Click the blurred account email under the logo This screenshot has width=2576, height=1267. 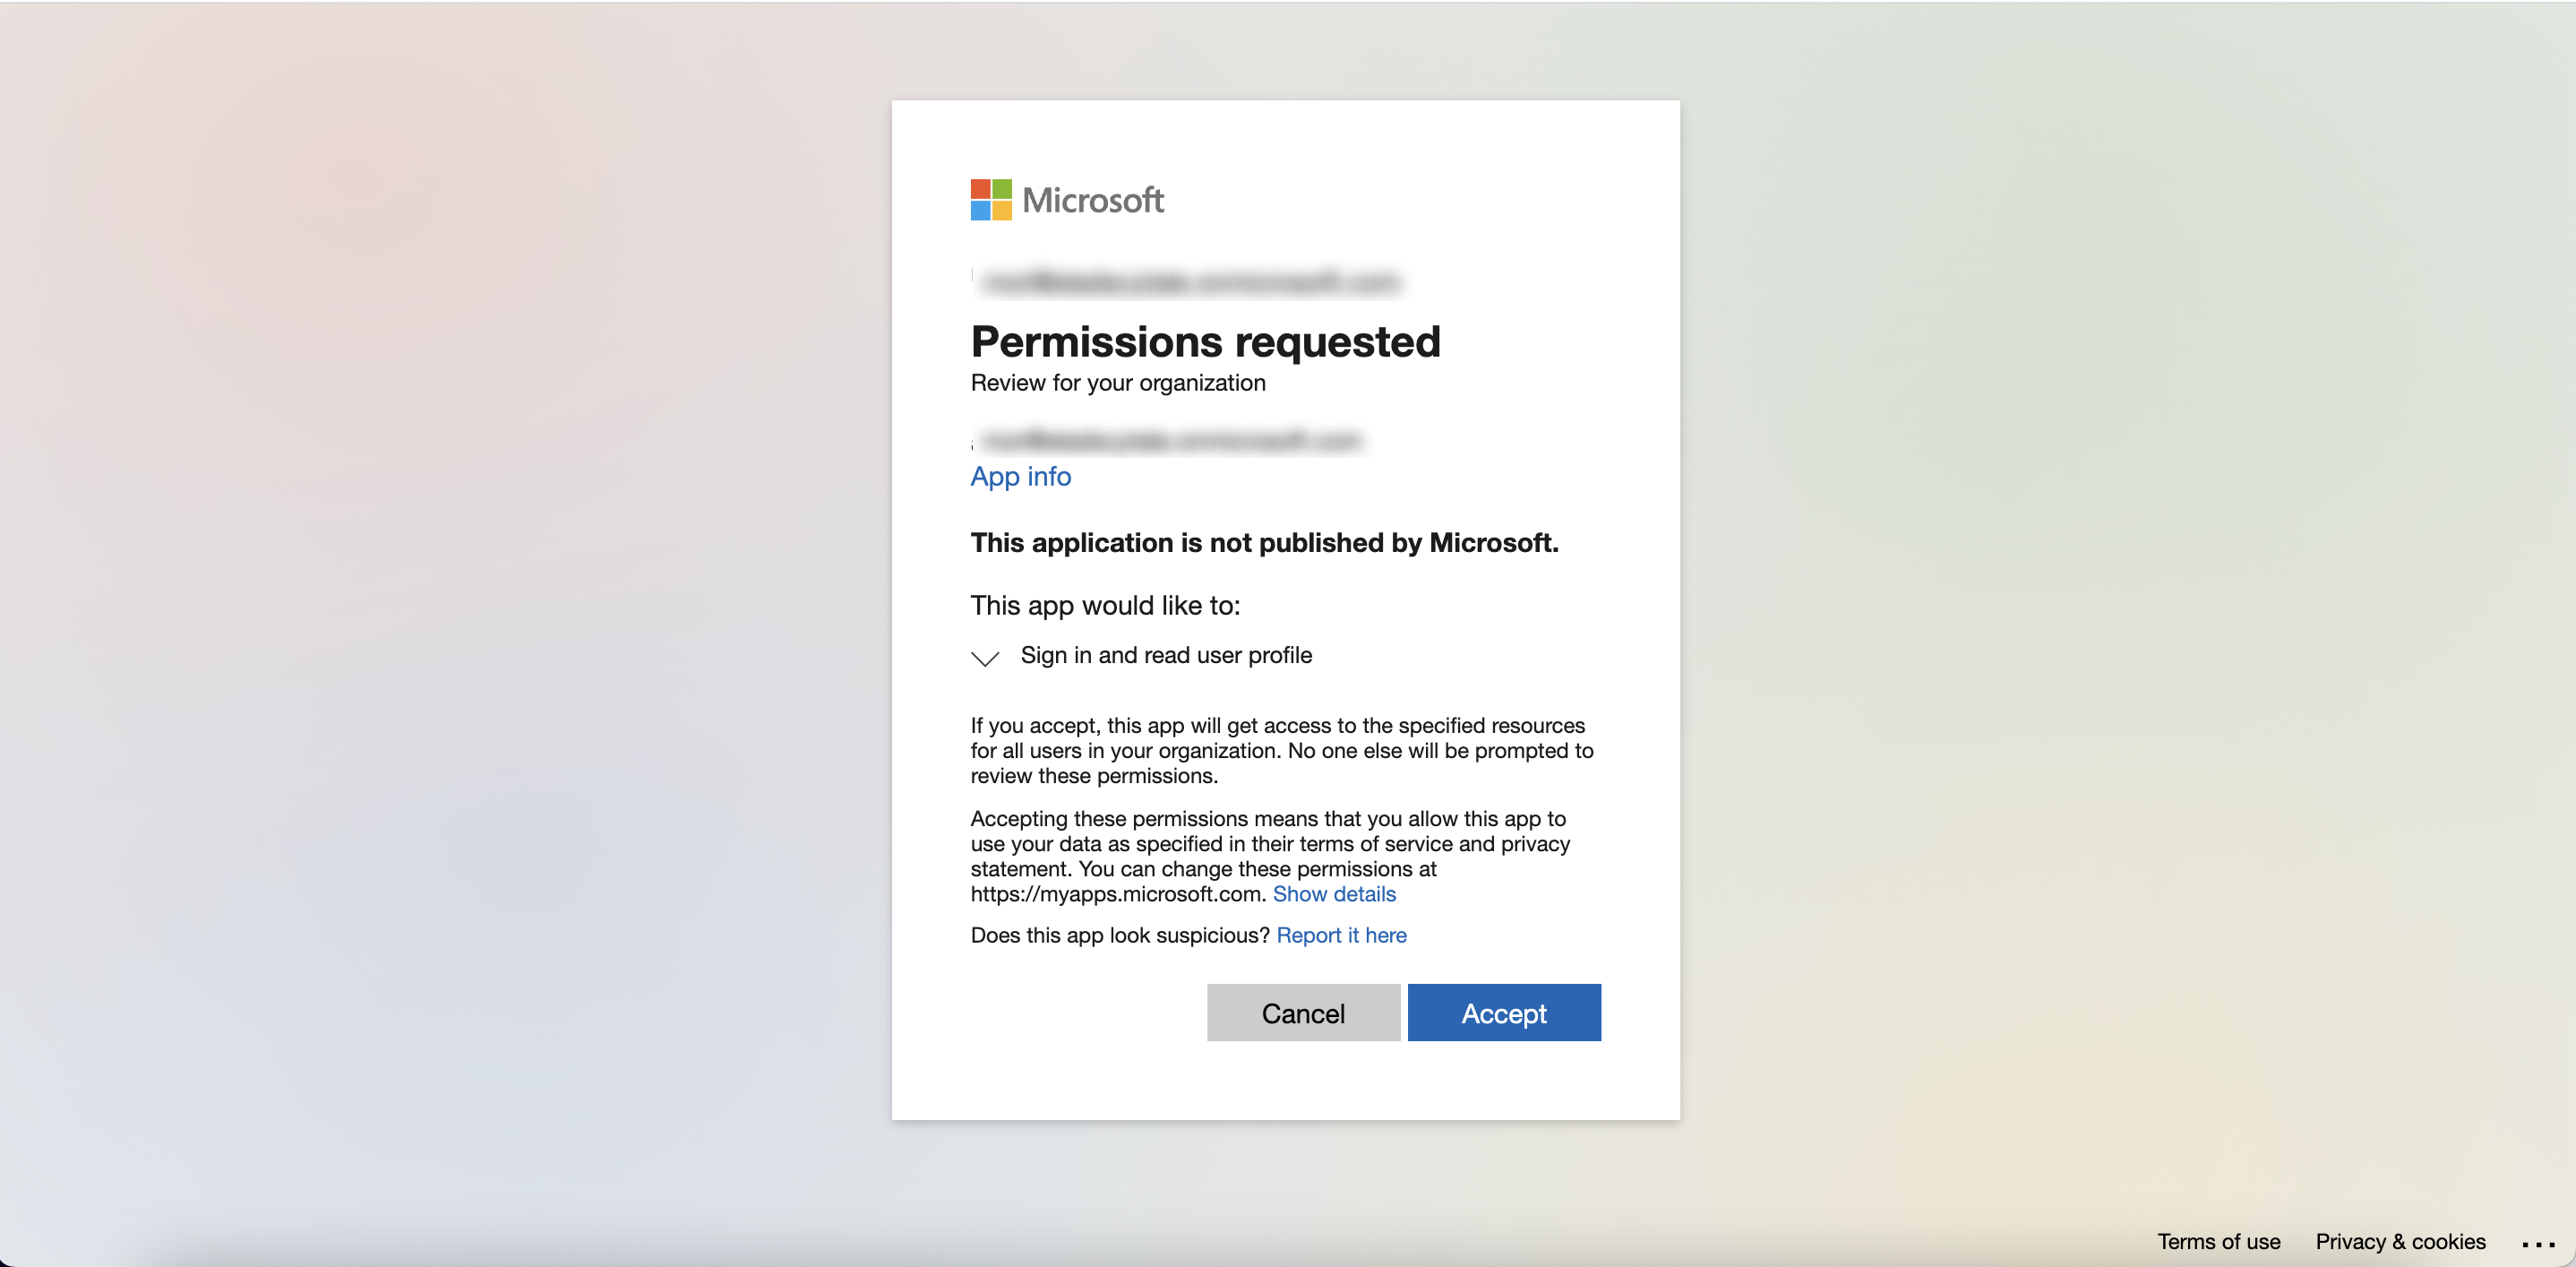click(x=1190, y=282)
